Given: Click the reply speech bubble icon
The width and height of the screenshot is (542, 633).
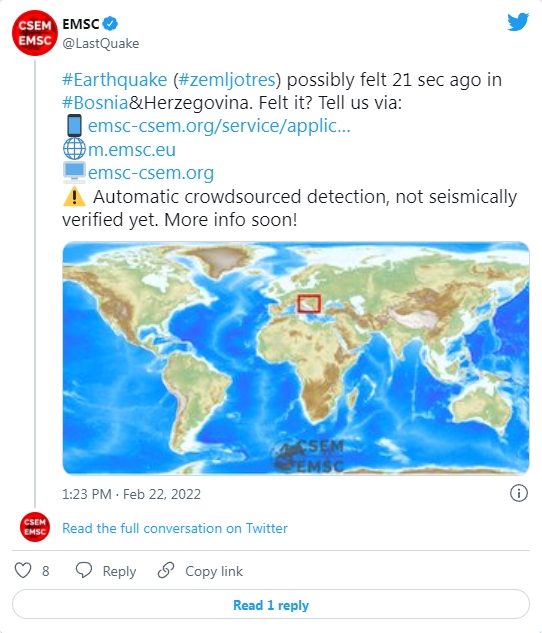Looking at the screenshot, I should tap(84, 570).
